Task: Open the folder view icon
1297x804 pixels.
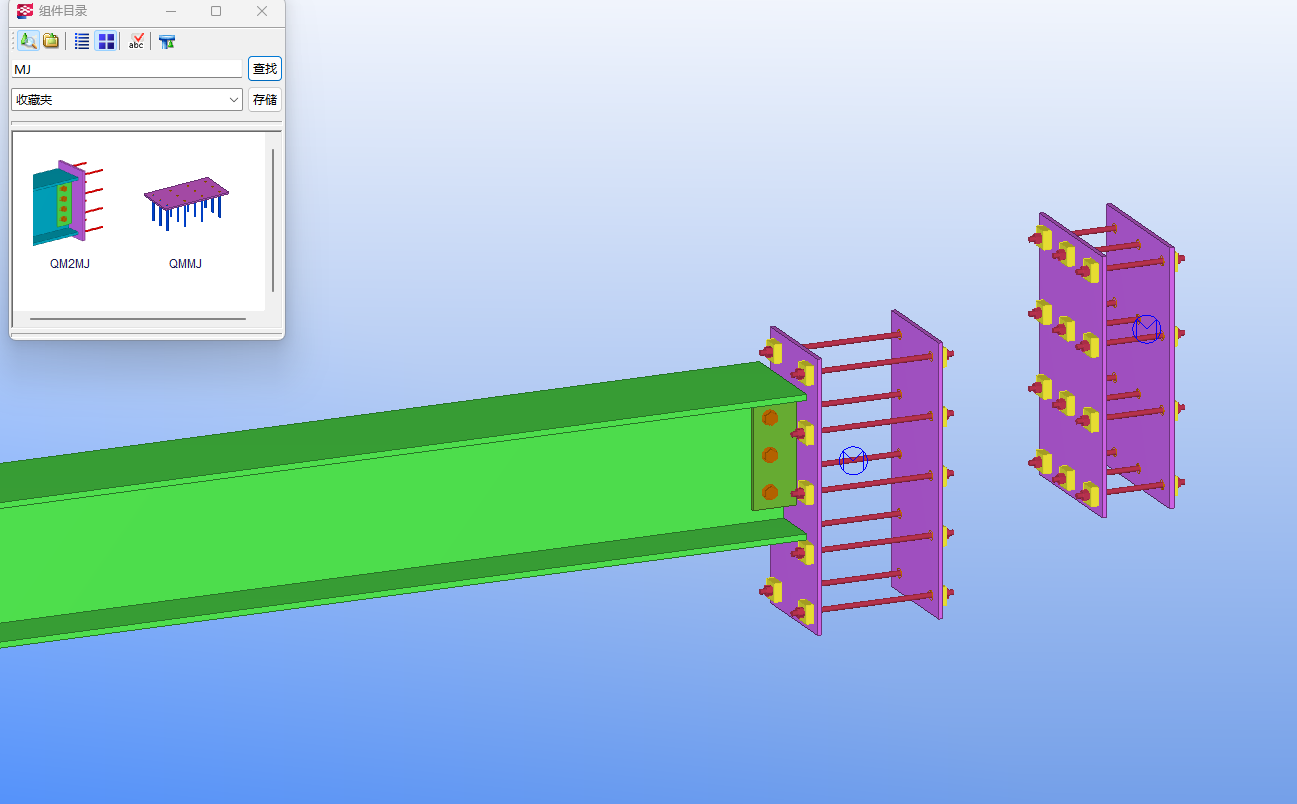Action: pos(51,41)
